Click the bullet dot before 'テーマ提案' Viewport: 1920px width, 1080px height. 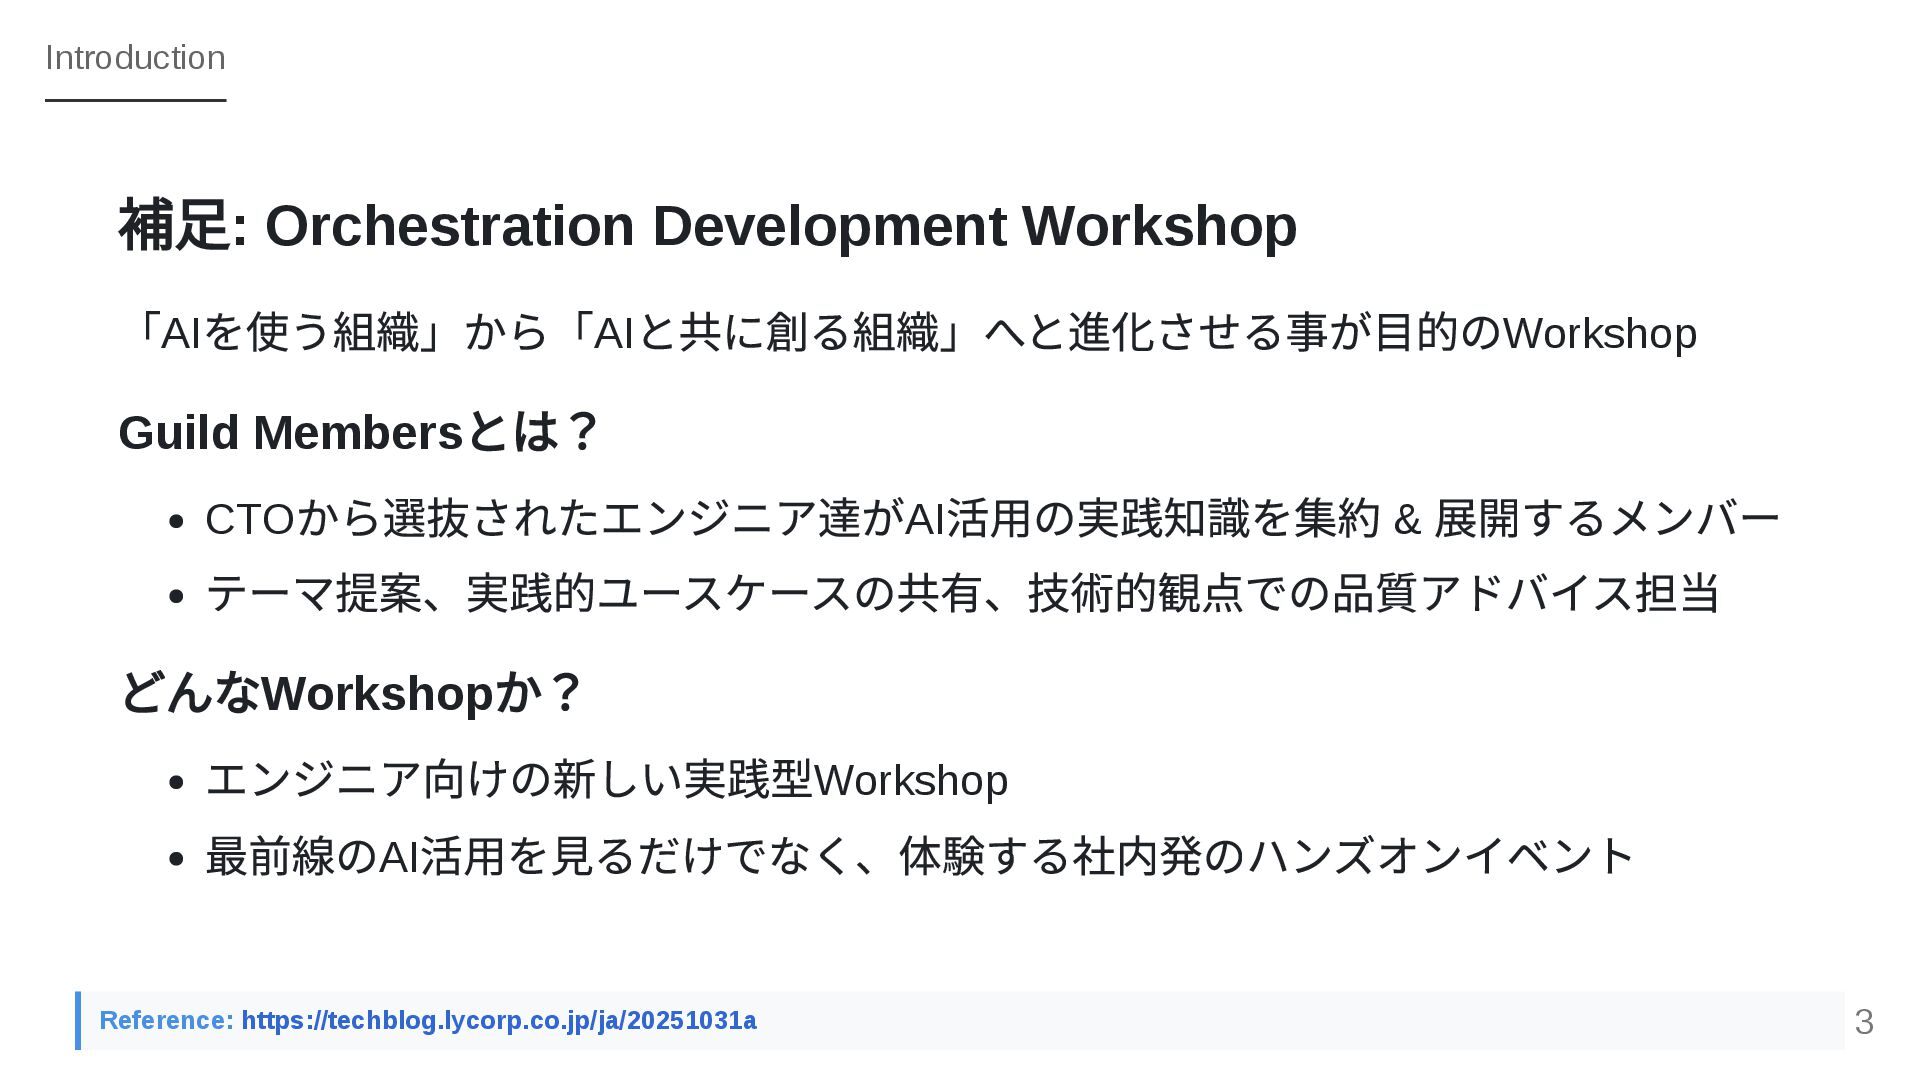[177, 596]
